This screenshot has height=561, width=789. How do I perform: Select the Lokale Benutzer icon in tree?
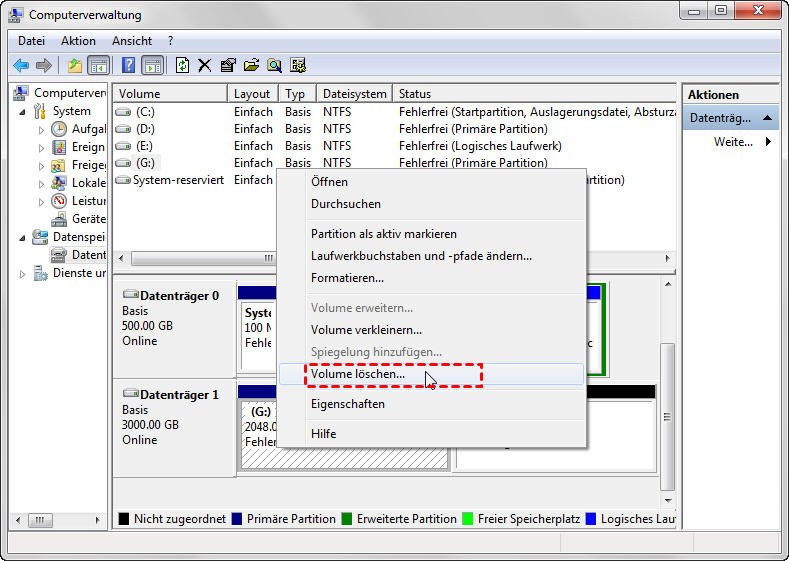point(59,183)
